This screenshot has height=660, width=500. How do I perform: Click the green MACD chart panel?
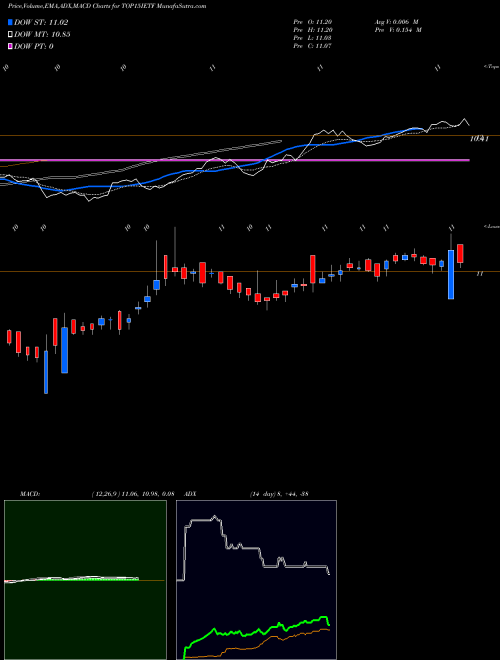[x=85, y=580]
